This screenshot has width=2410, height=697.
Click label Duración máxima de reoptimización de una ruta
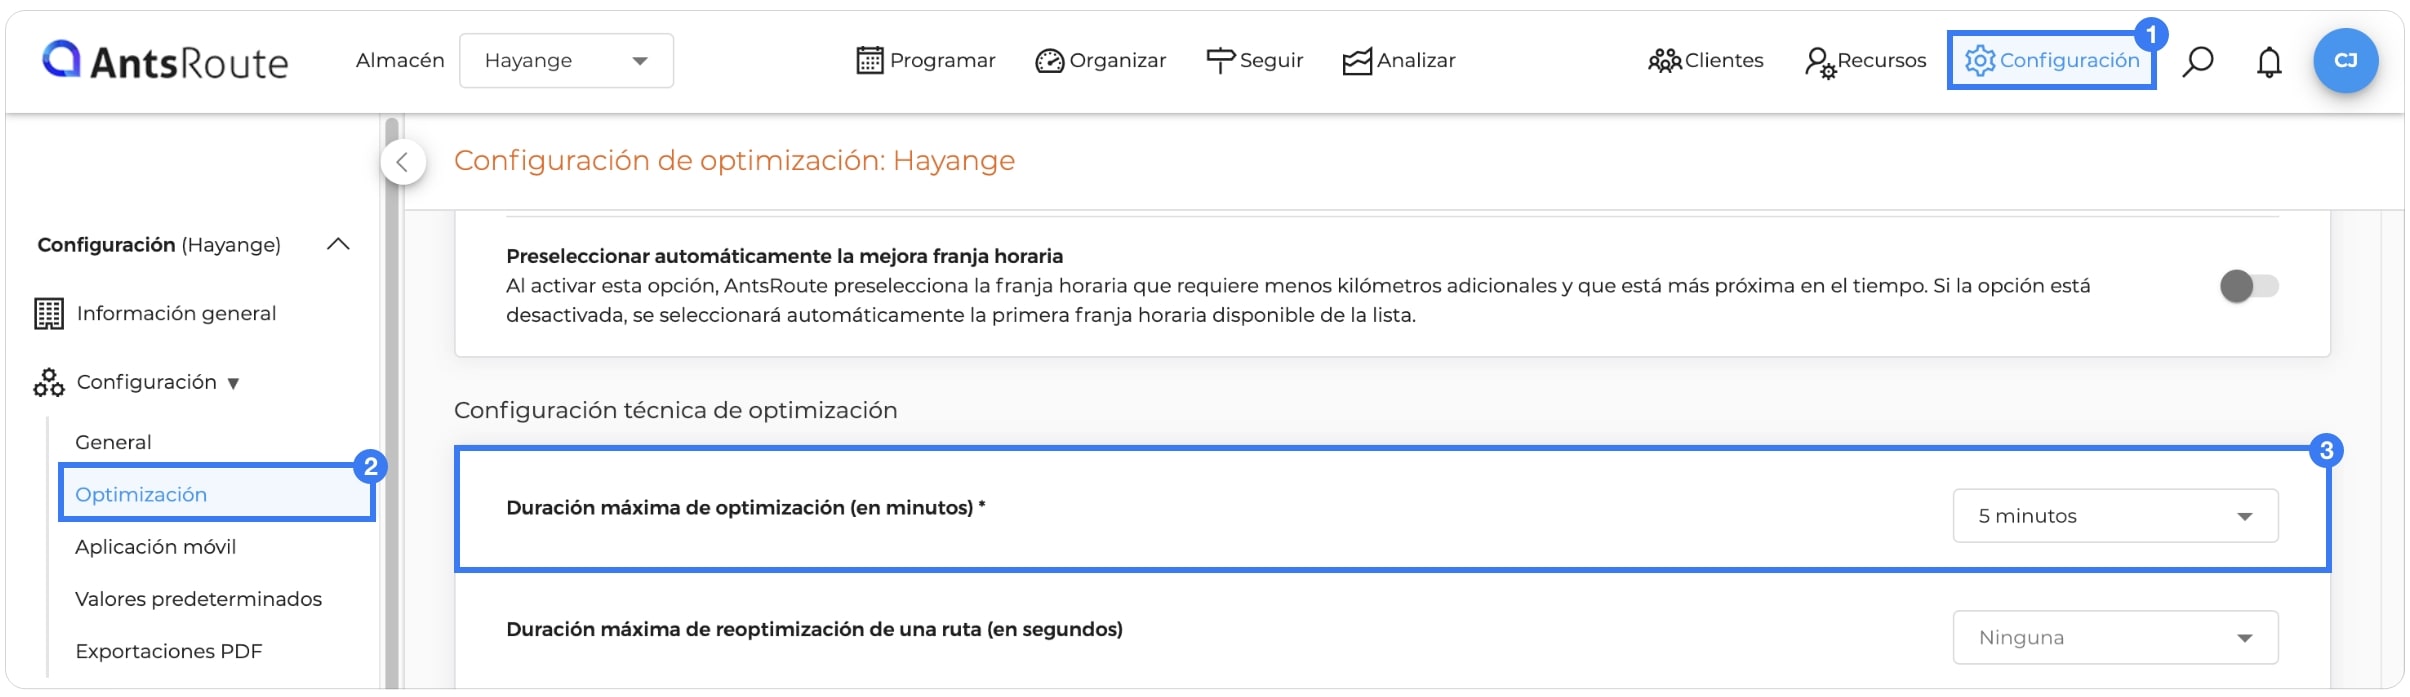pos(814,629)
